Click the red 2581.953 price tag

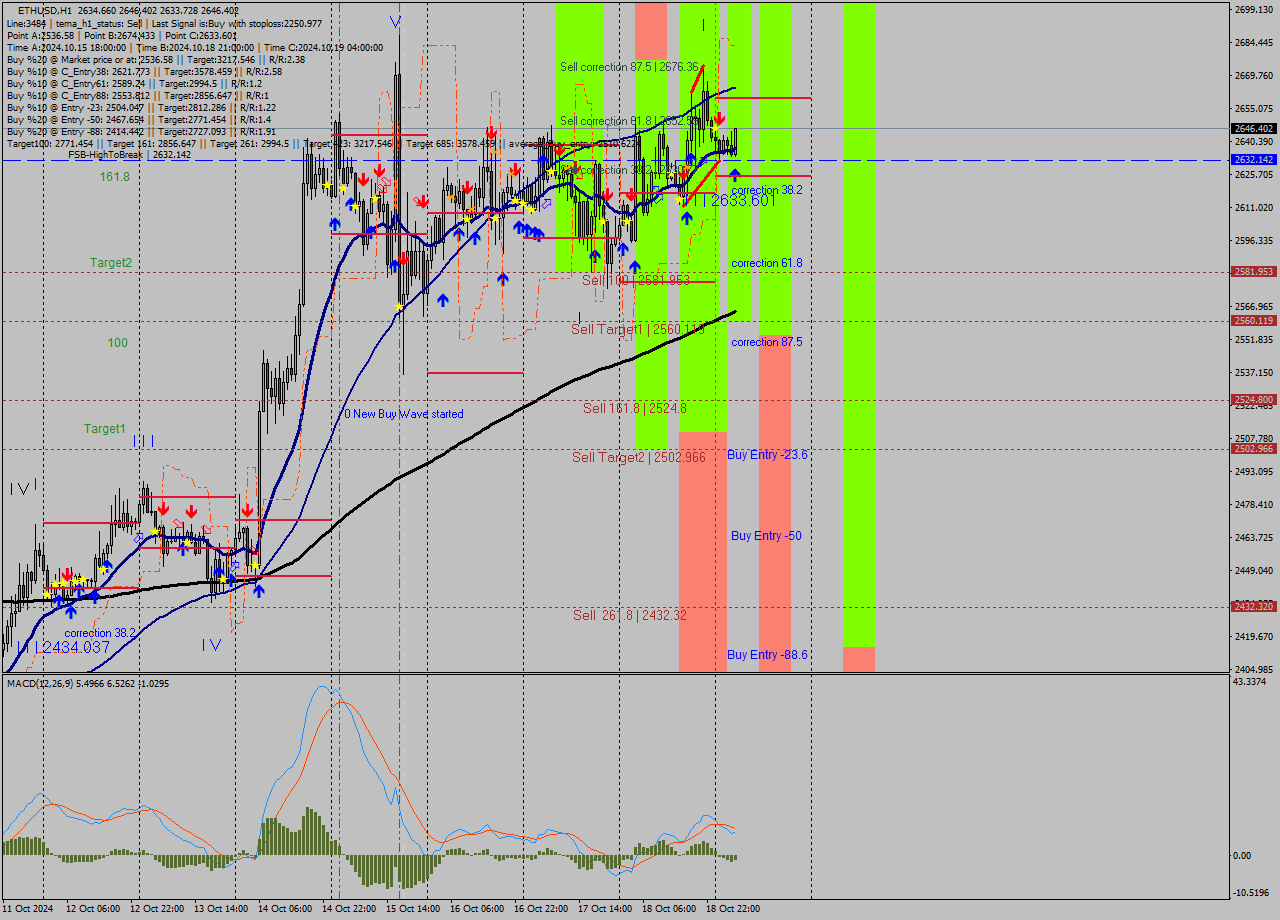coord(1253,272)
